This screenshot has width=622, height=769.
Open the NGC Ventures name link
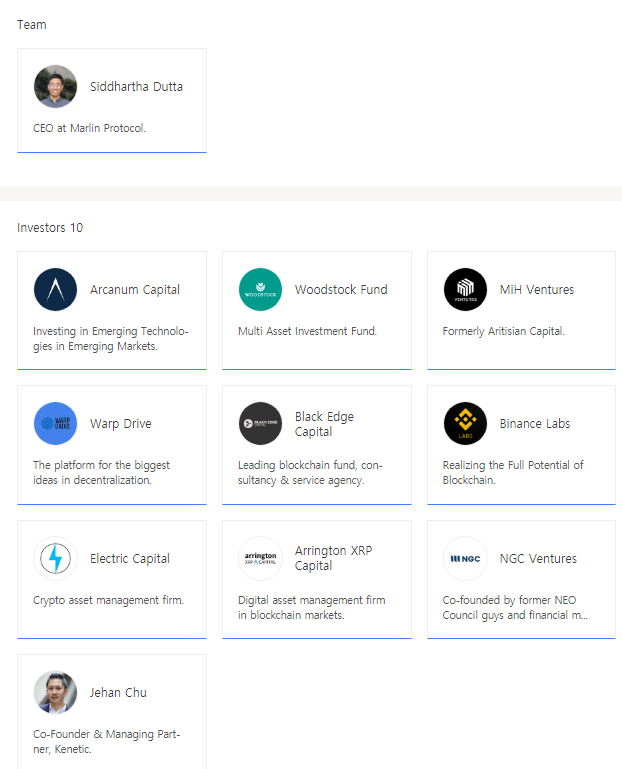[x=539, y=559]
